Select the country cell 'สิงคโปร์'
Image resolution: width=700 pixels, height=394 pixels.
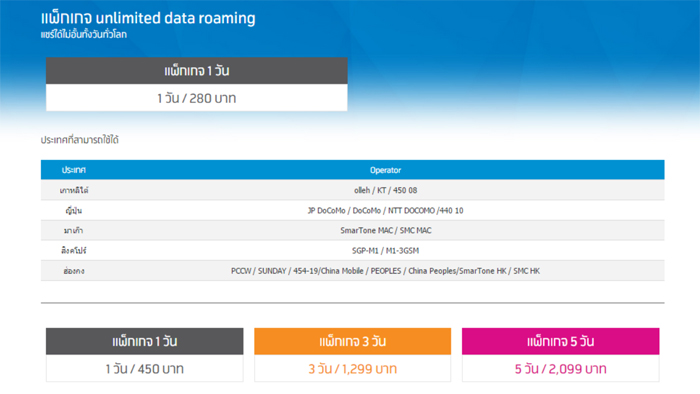pyautogui.click(x=74, y=251)
